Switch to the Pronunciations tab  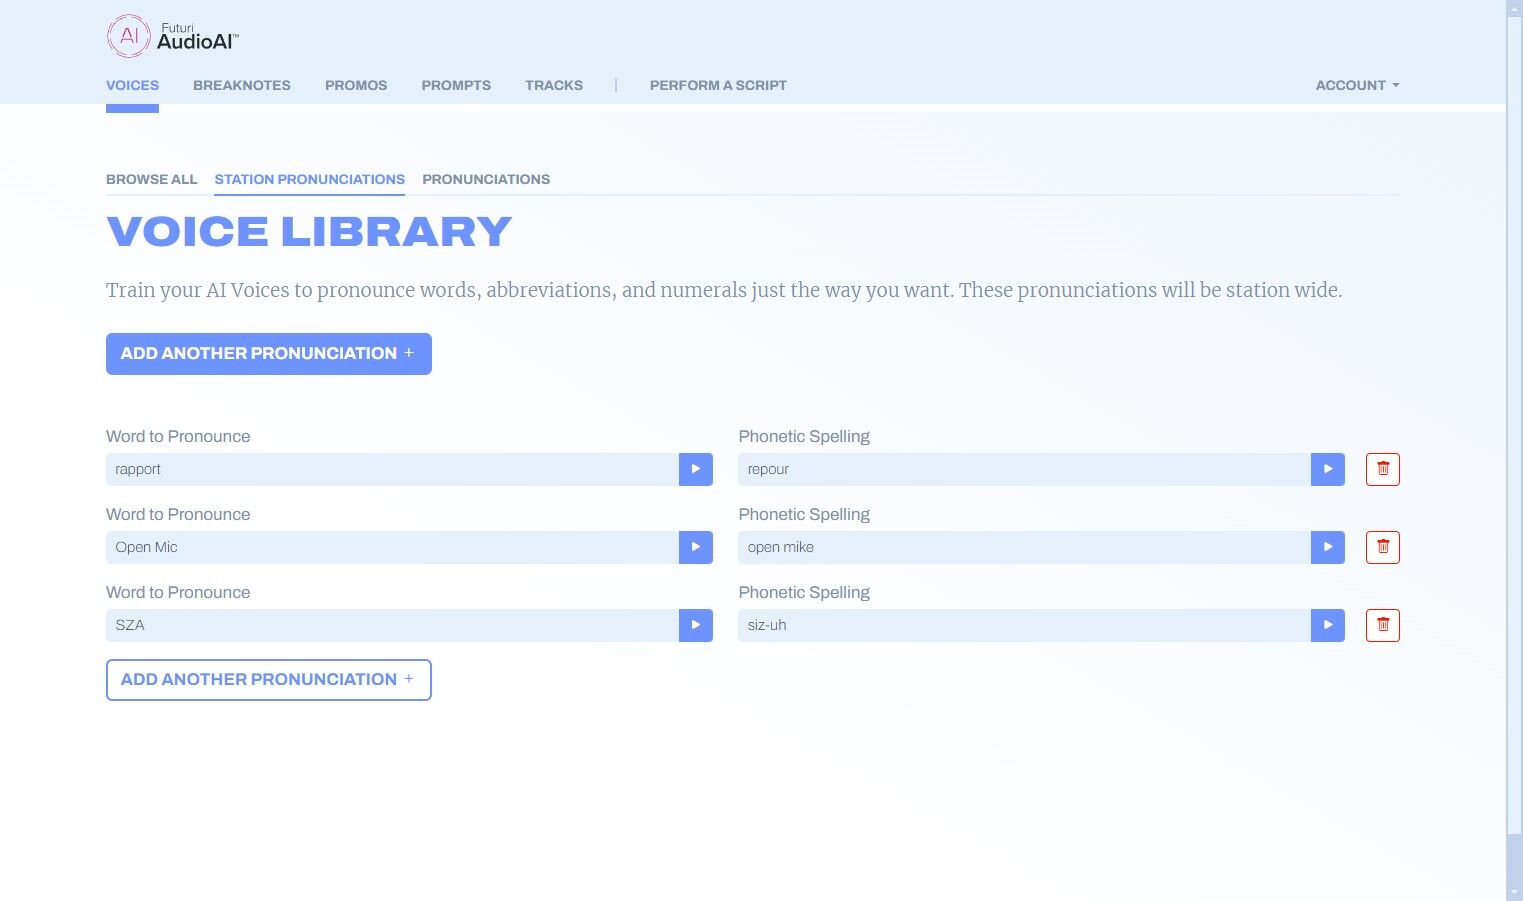(x=485, y=179)
